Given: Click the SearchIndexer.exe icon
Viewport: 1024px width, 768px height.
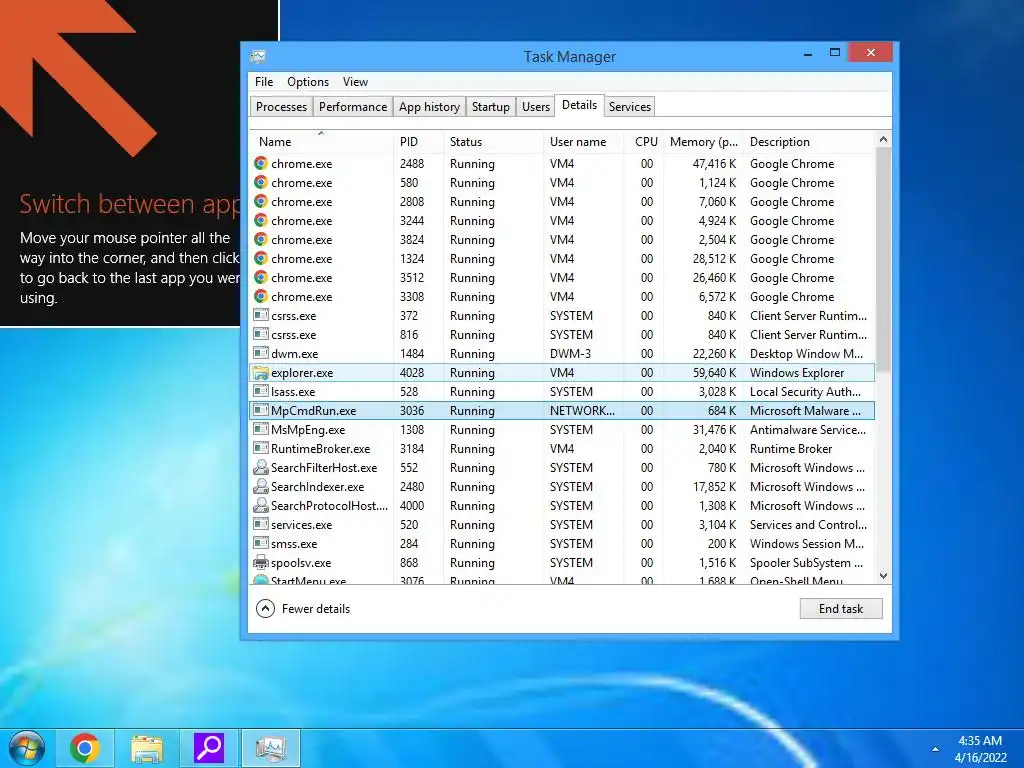Looking at the screenshot, I should pyautogui.click(x=261, y=486).
